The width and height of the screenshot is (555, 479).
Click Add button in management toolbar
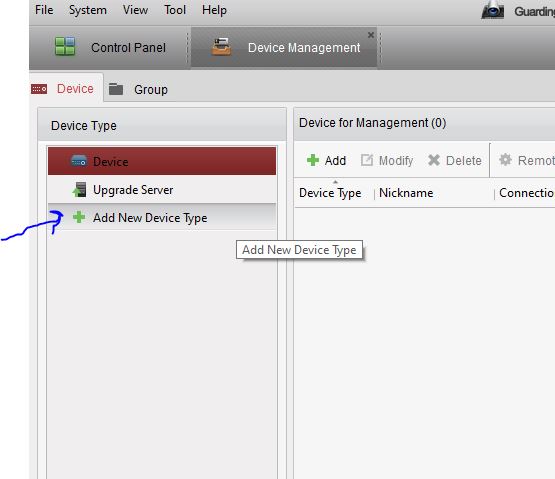pyautogui.click(x=326, y=160)
